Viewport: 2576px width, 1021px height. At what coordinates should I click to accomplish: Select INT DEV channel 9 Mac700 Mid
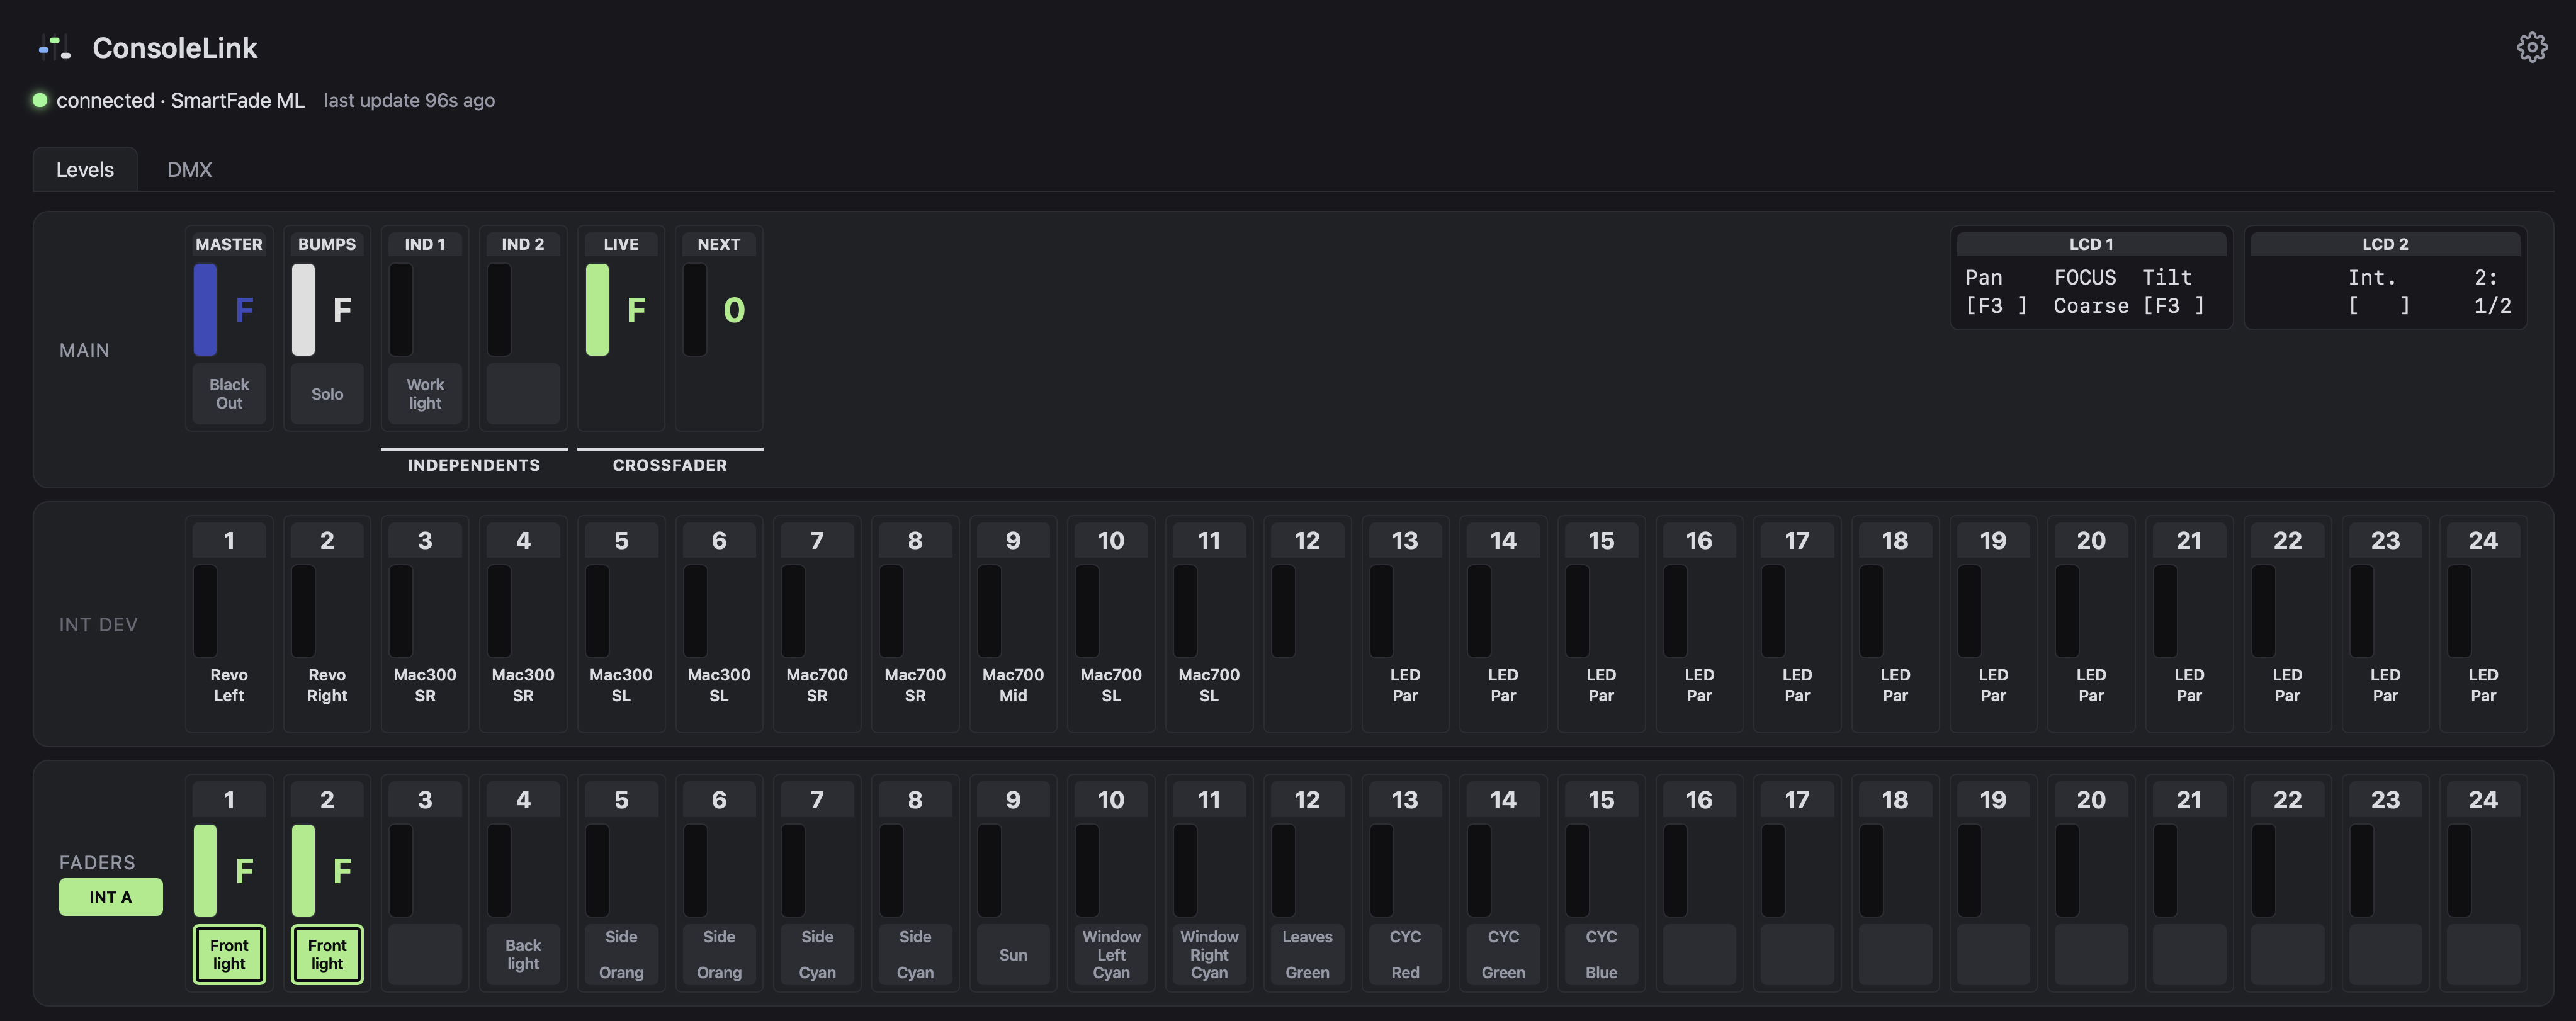click(1013, 624)
